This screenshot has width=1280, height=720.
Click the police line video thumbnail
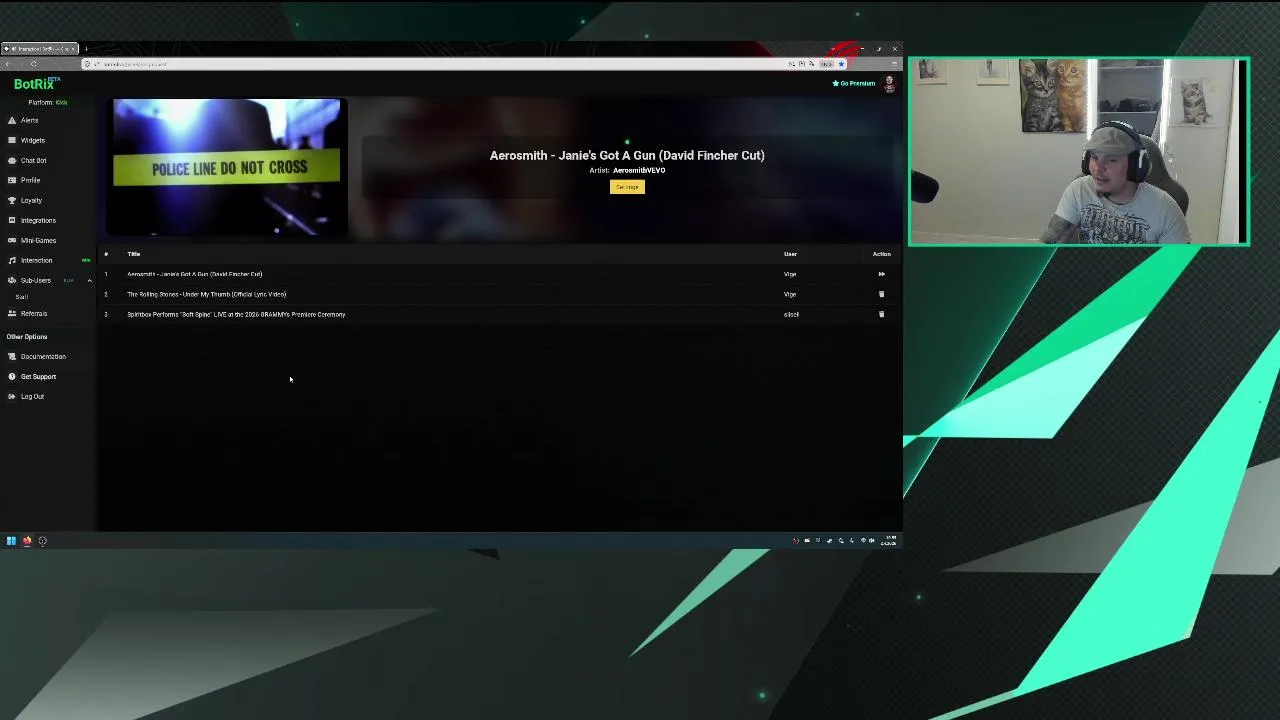[x=227, y=167]
